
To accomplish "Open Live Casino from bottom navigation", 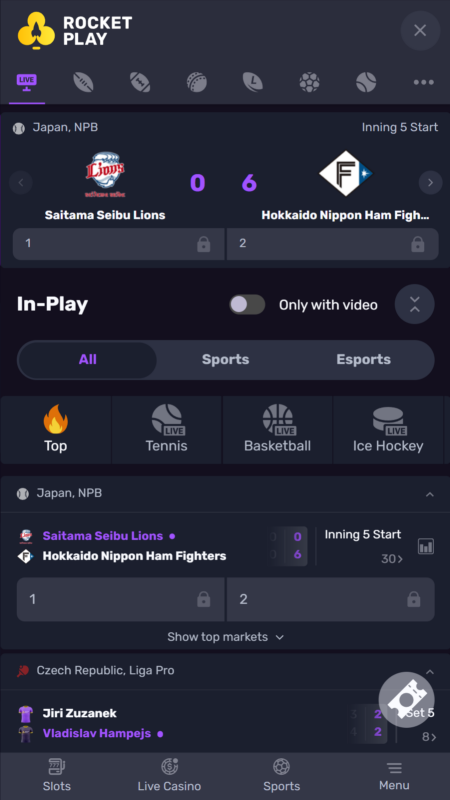I will click(169, 775).
